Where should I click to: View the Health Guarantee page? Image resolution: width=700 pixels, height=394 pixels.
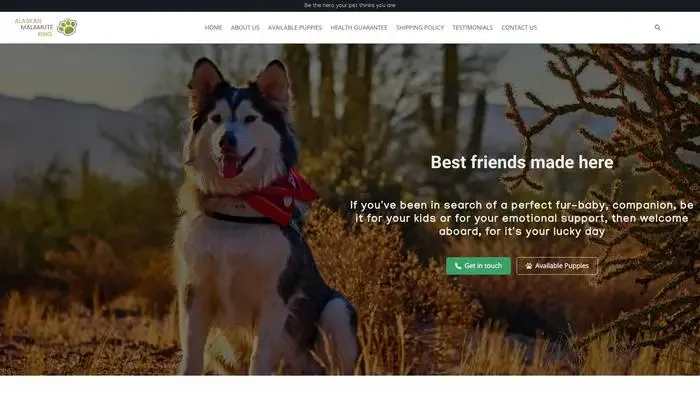click(x=359, y=28)
